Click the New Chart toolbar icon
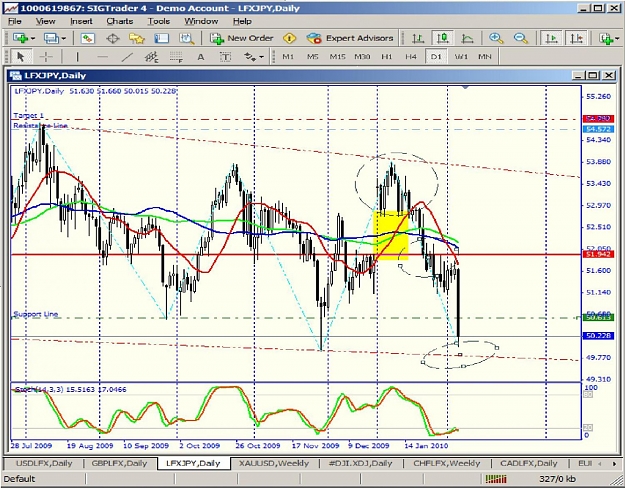This screenshot has height=489, width=625. [20, 38]
